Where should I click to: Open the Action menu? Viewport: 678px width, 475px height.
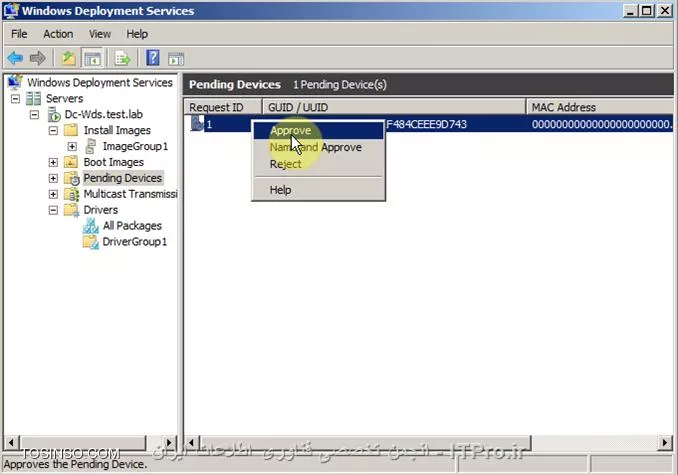tap(58, 34)
